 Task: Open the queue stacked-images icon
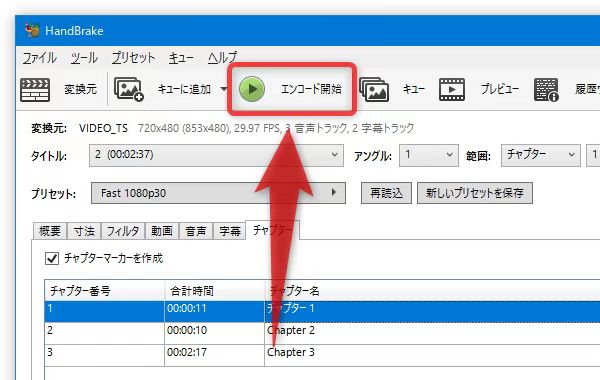point(374,90)
